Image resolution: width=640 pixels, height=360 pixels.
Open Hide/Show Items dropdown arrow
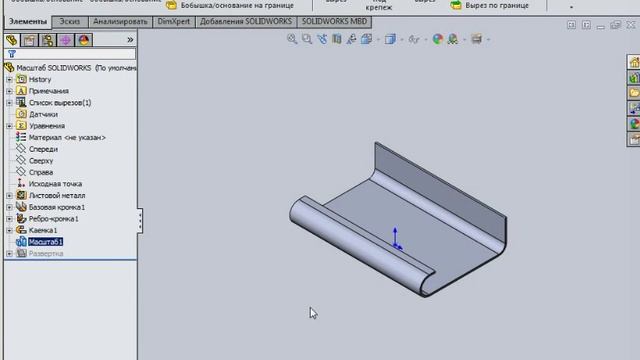coord(425,40)
